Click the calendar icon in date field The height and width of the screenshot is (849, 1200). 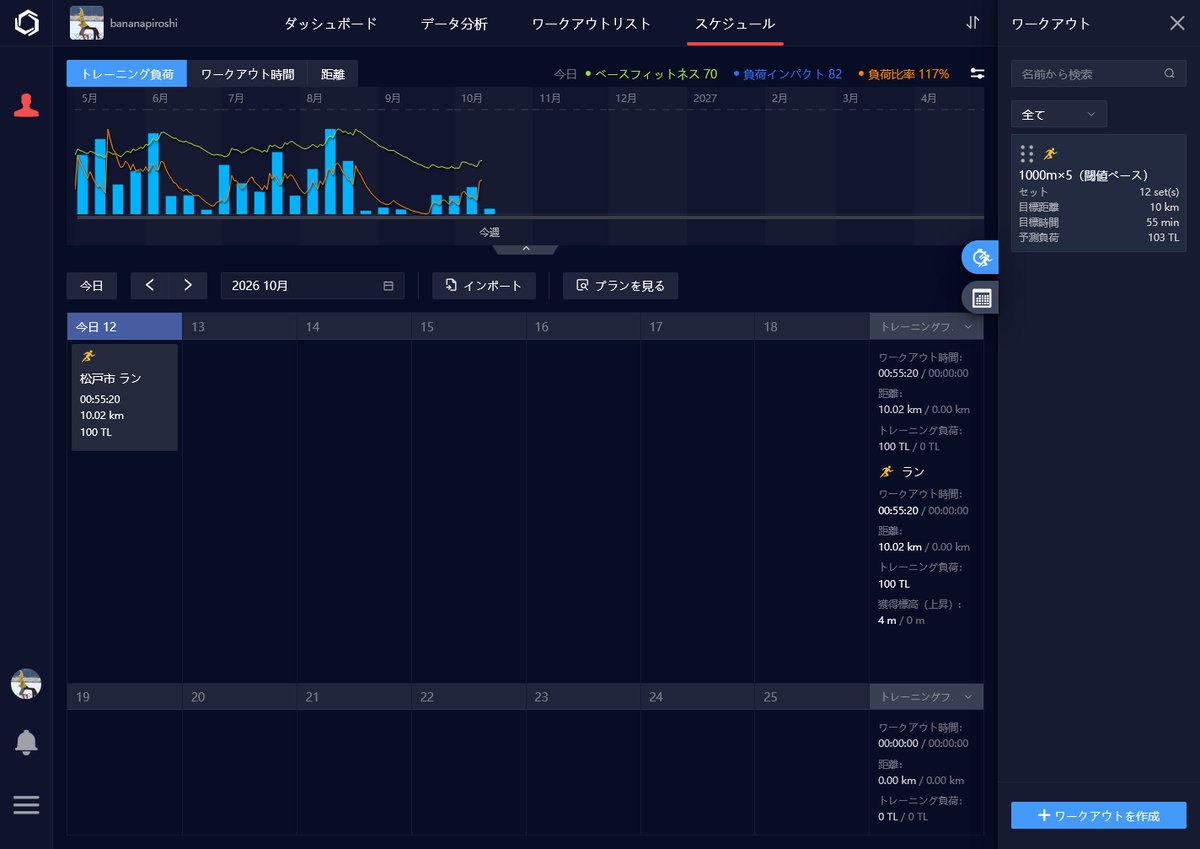388,286
